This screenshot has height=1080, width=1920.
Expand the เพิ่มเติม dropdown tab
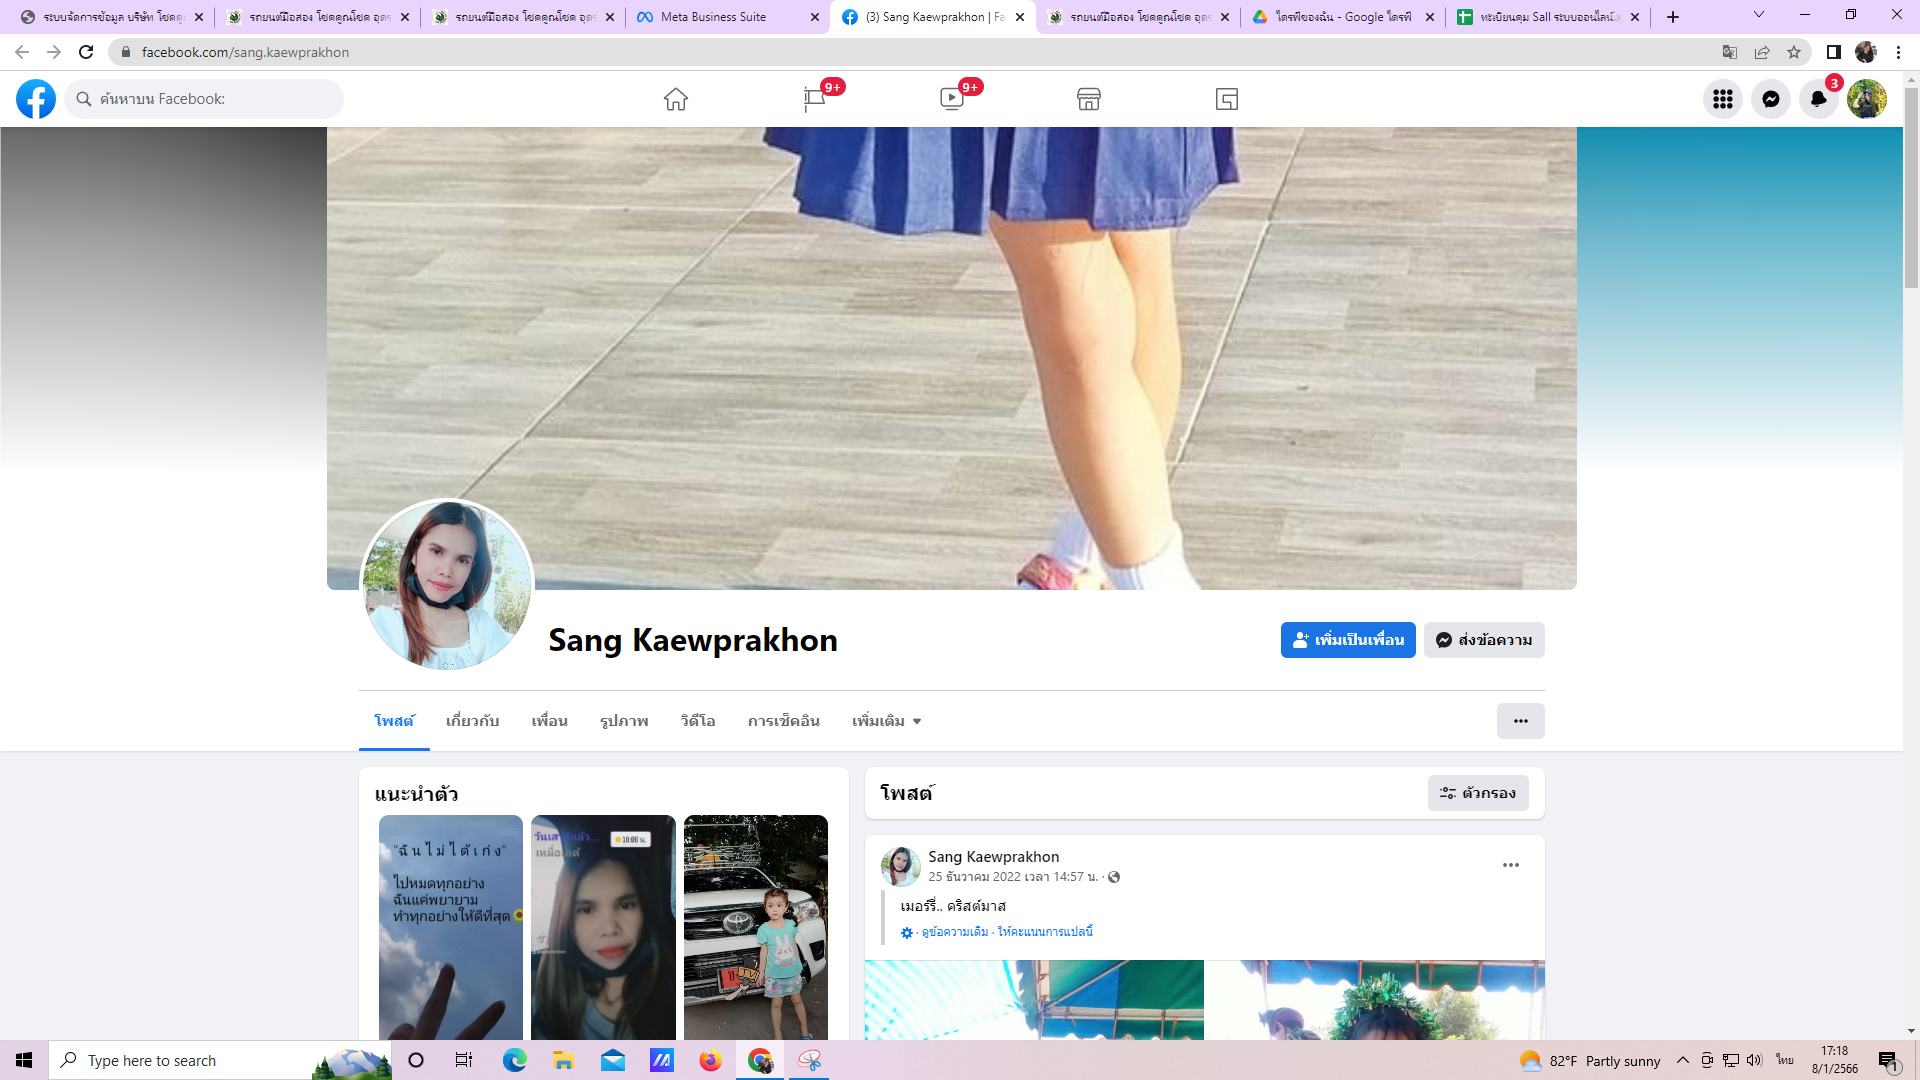886,721
